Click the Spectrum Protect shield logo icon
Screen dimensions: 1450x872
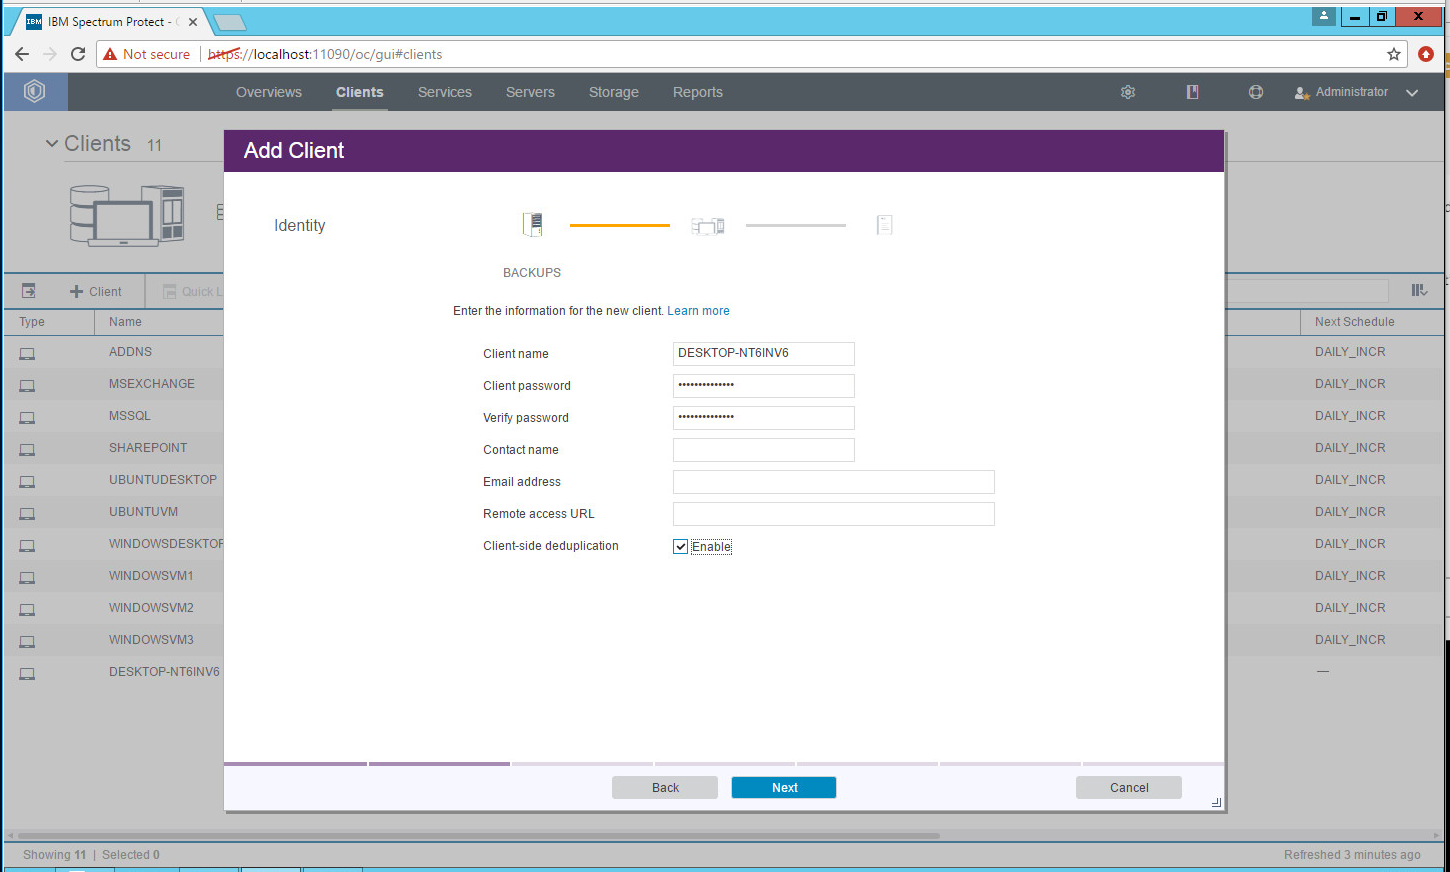[x=35, y=92]
